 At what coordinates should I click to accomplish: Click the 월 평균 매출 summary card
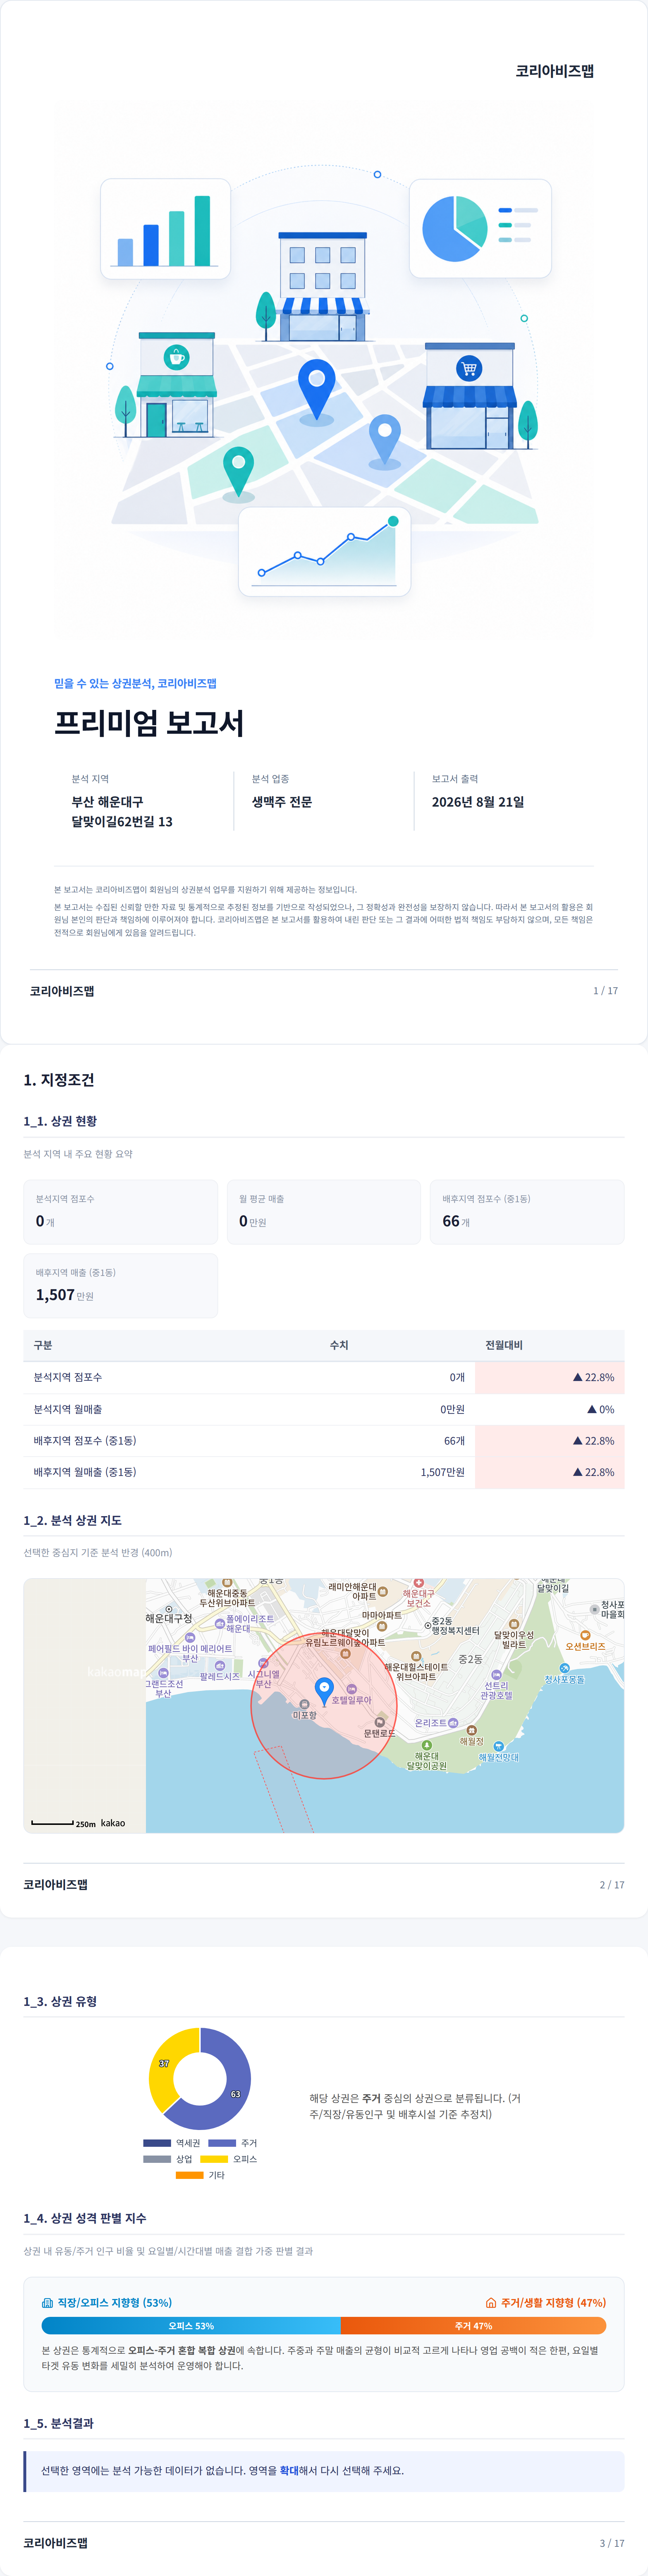[324, 1212]
